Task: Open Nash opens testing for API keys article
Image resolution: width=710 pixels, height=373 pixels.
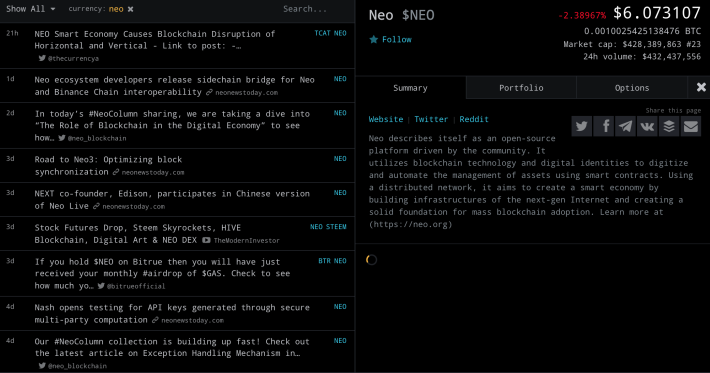Action: click(x=172, y=313)
